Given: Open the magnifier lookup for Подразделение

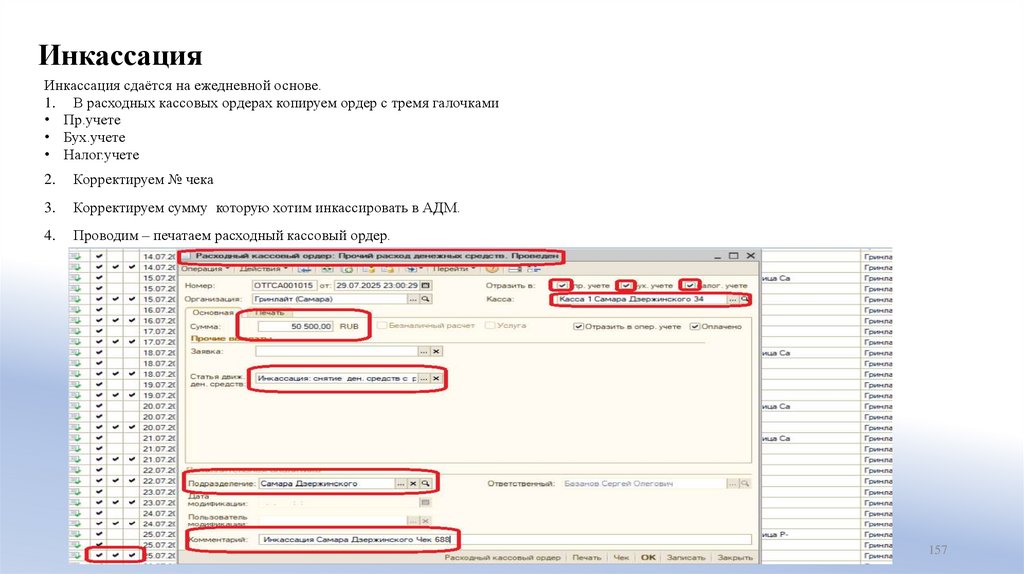Looking at the screenshot, I should pyautogui.click(x=425, y=484).
